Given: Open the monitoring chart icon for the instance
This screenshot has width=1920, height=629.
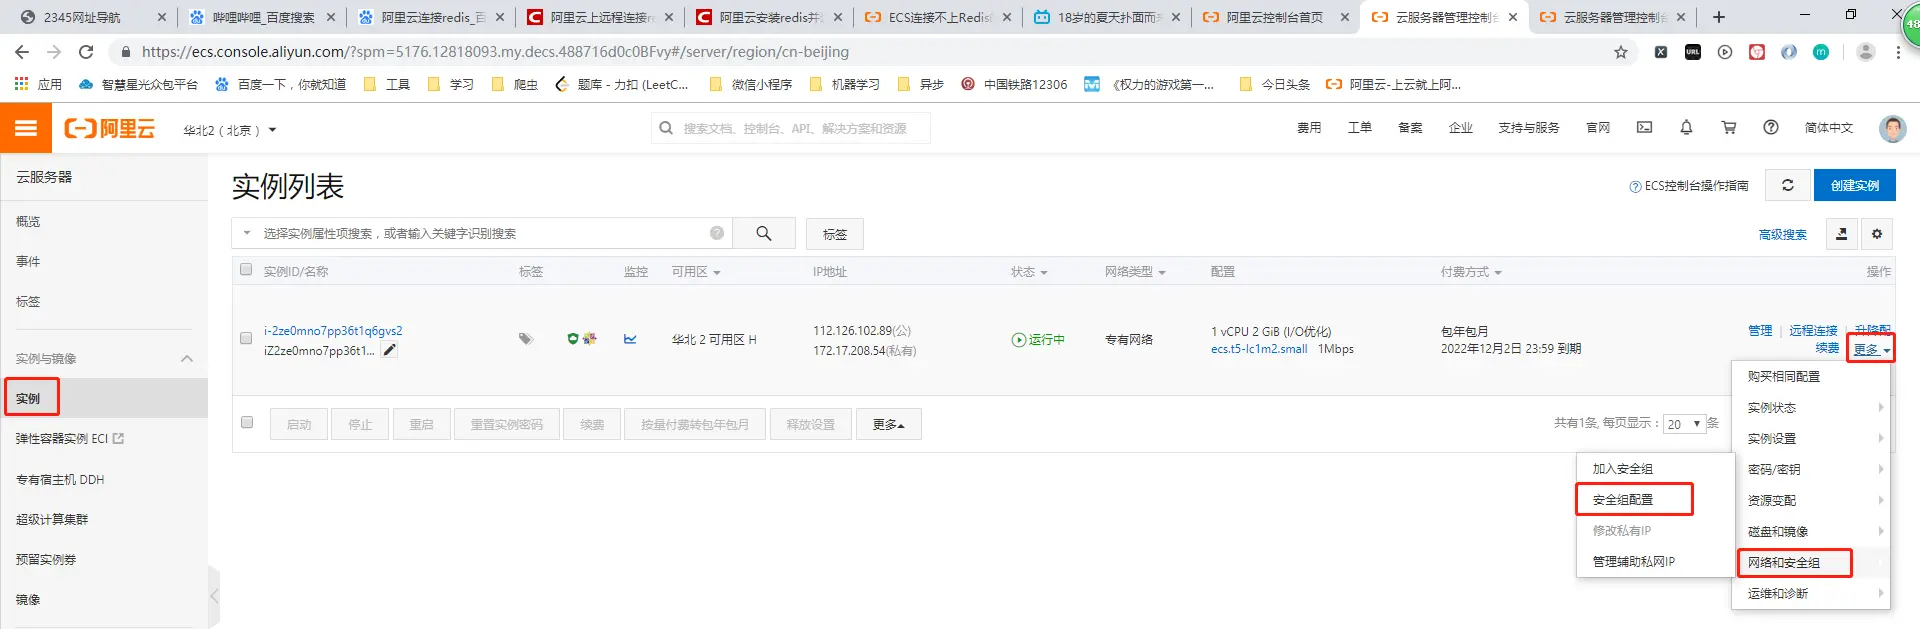Looking at the screenshot, I should coord(630,339).
